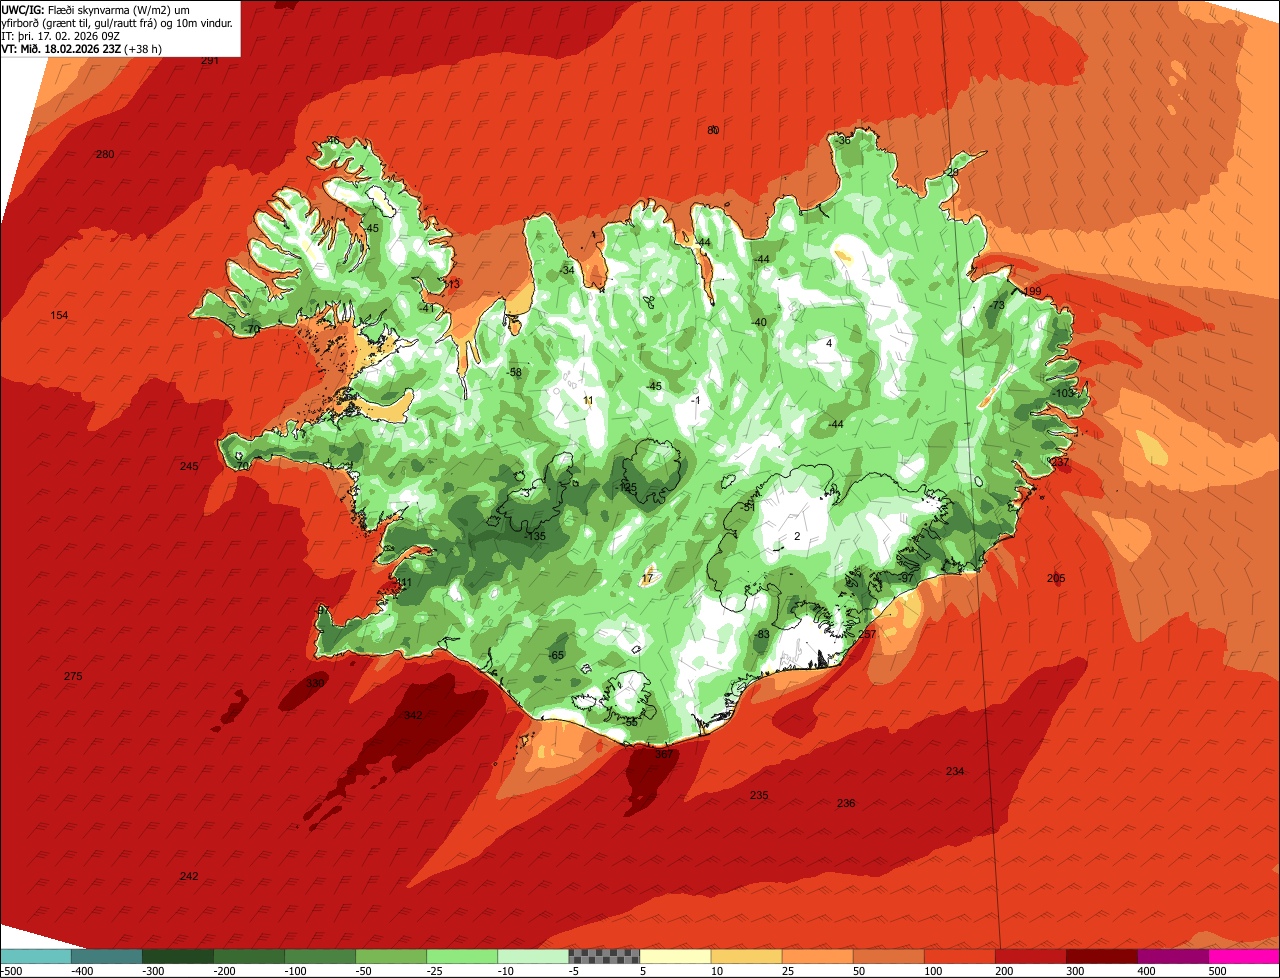Screen dimensions: 1280x978
Task: Click the ocean flux value '291'
Action: pos(210,61)
